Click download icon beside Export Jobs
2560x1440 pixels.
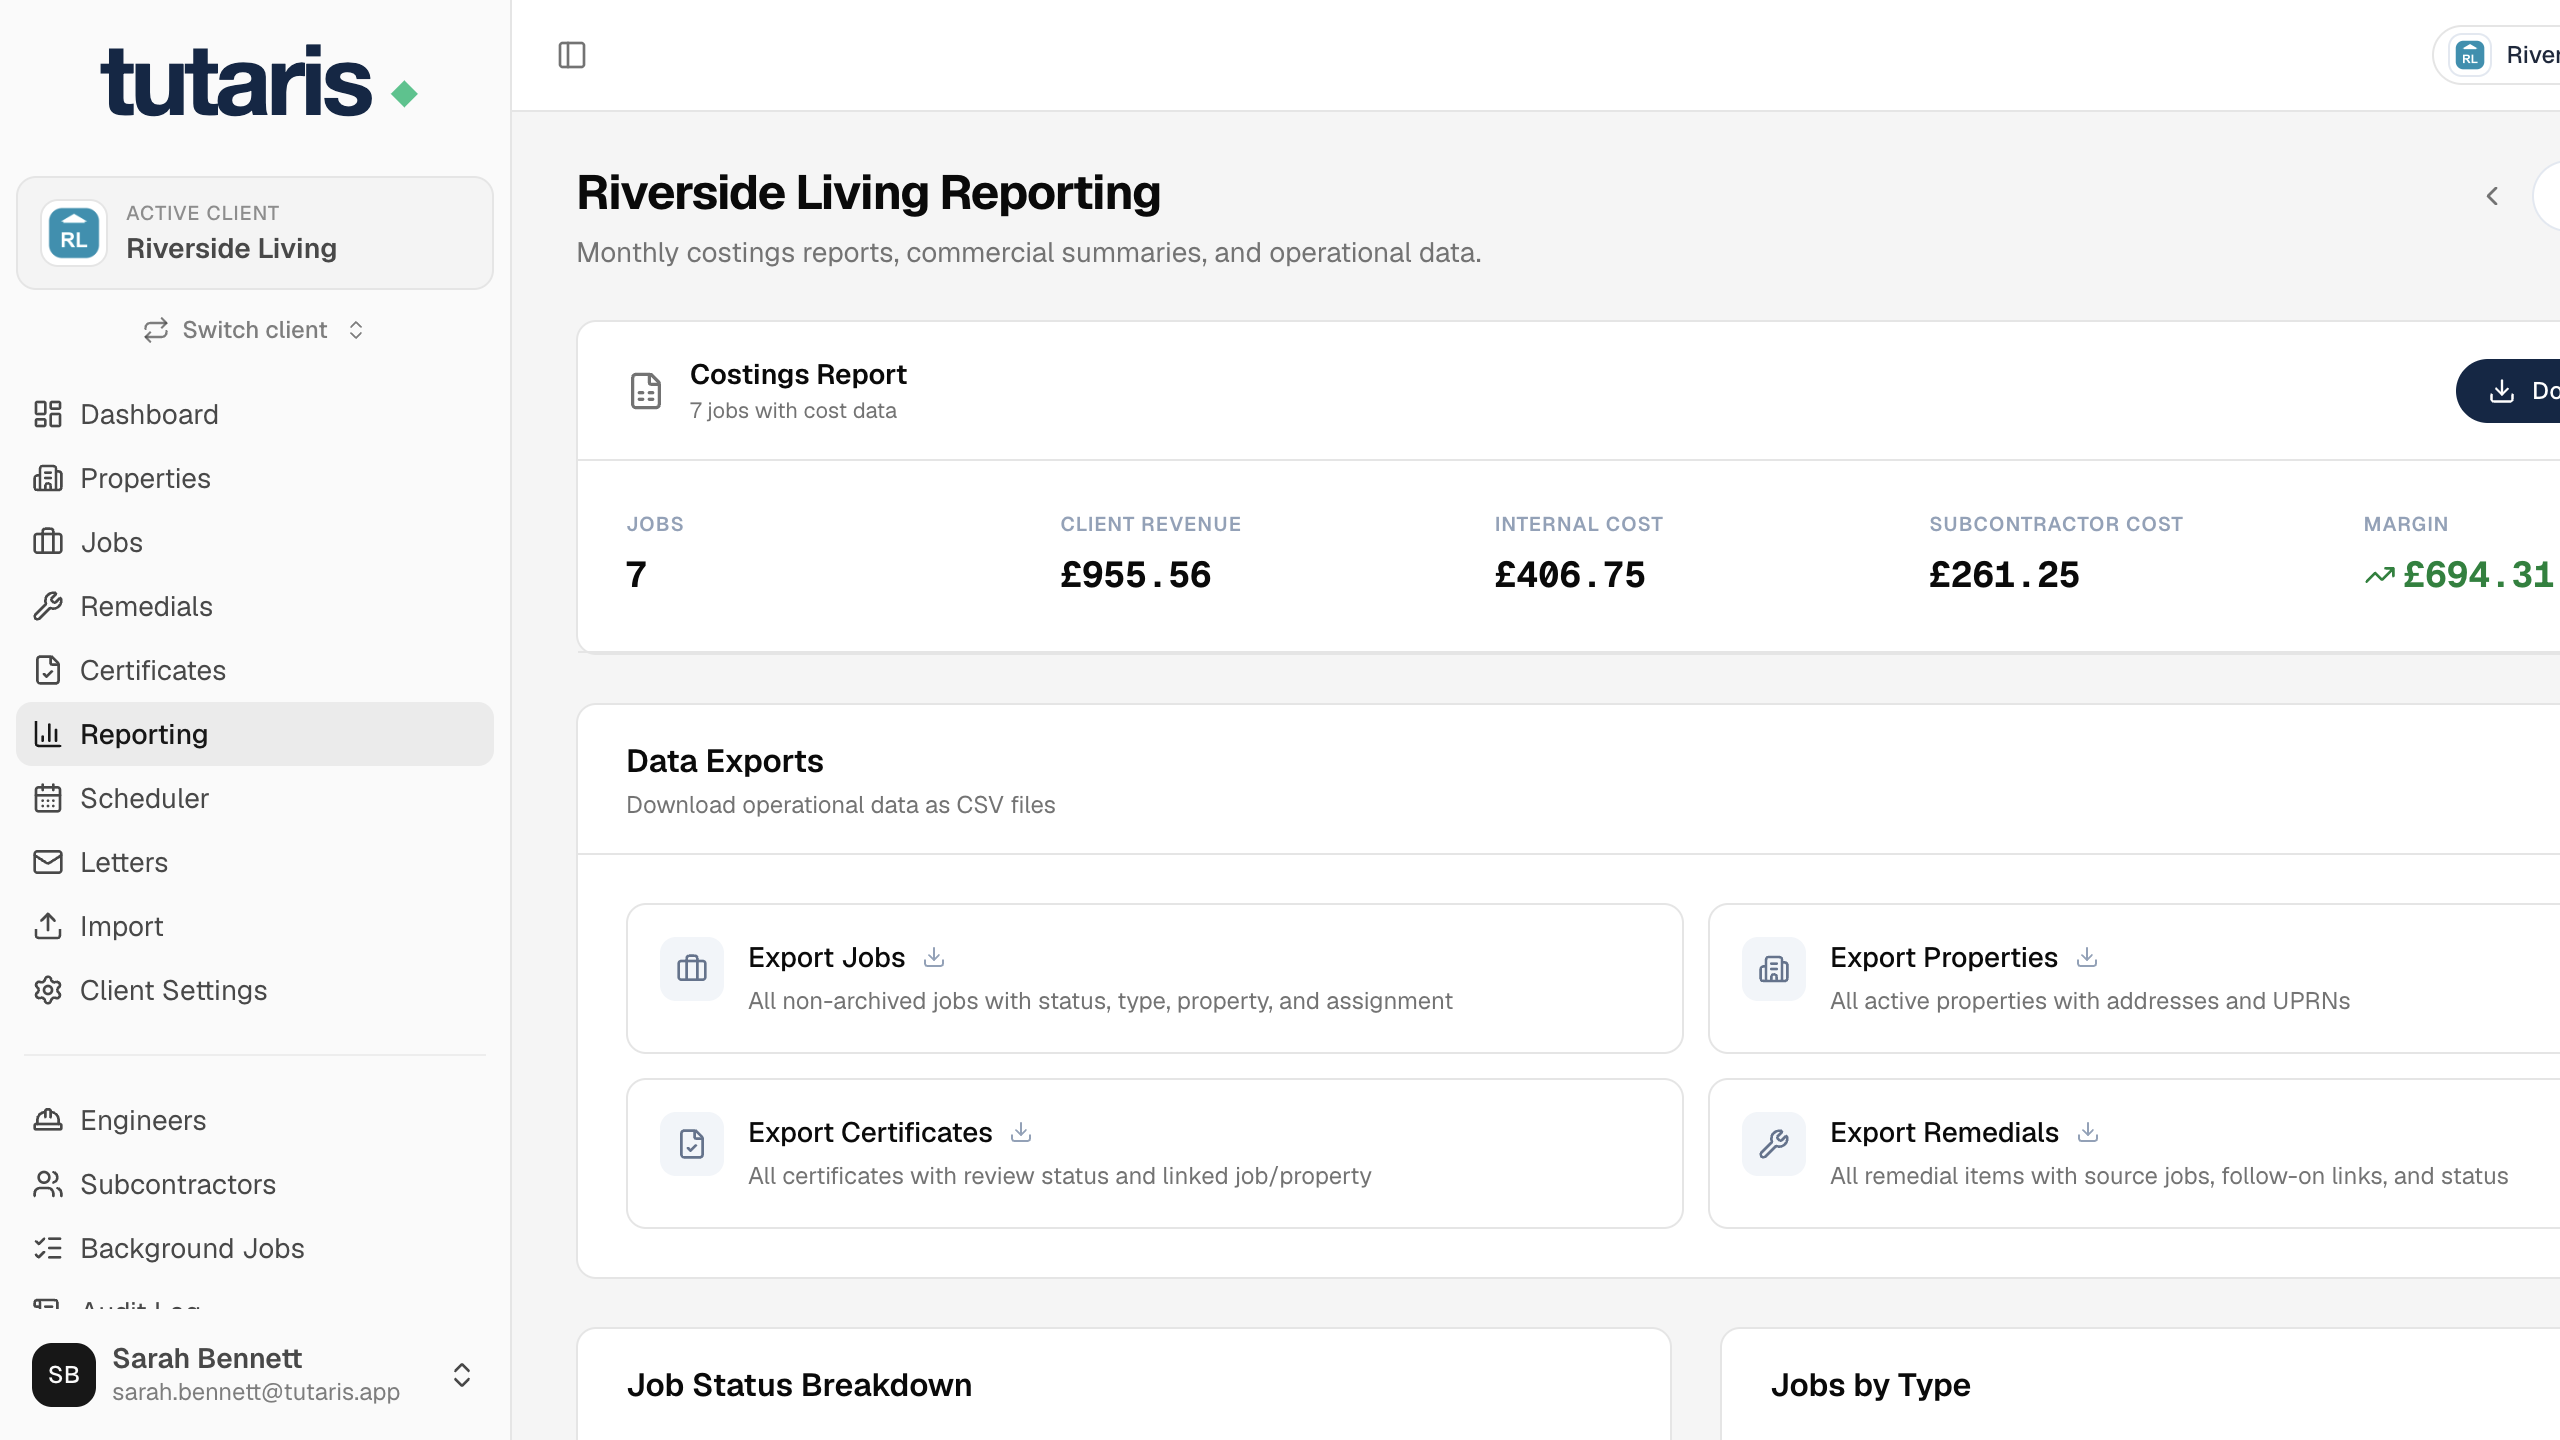pyautogui.click(x=934, y=957)
